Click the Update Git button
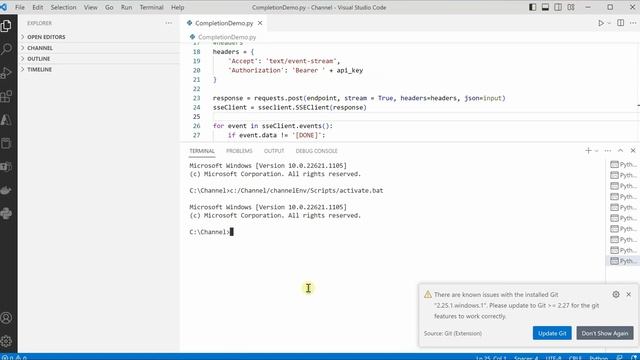This screenshot has width=640, height=360. [552, 333]
